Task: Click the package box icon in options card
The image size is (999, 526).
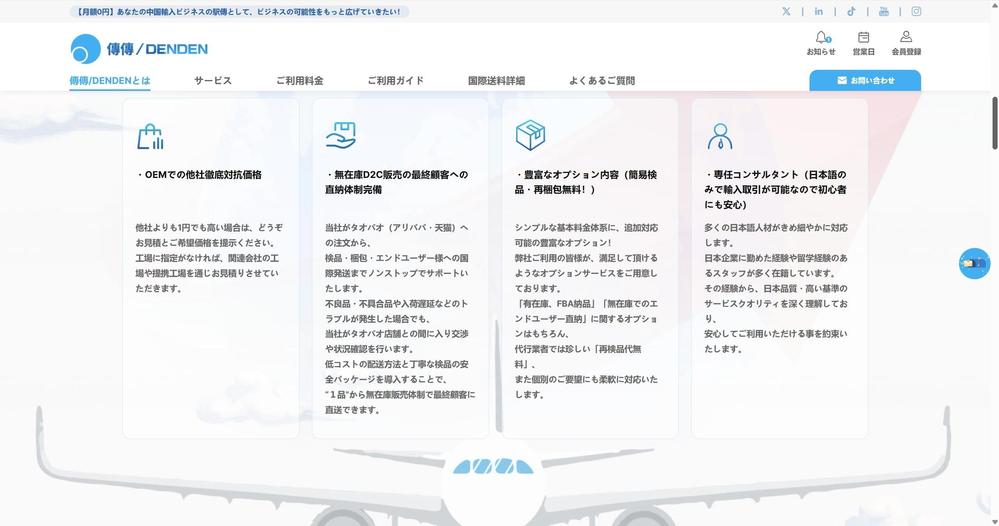Action: coord(530,135)
